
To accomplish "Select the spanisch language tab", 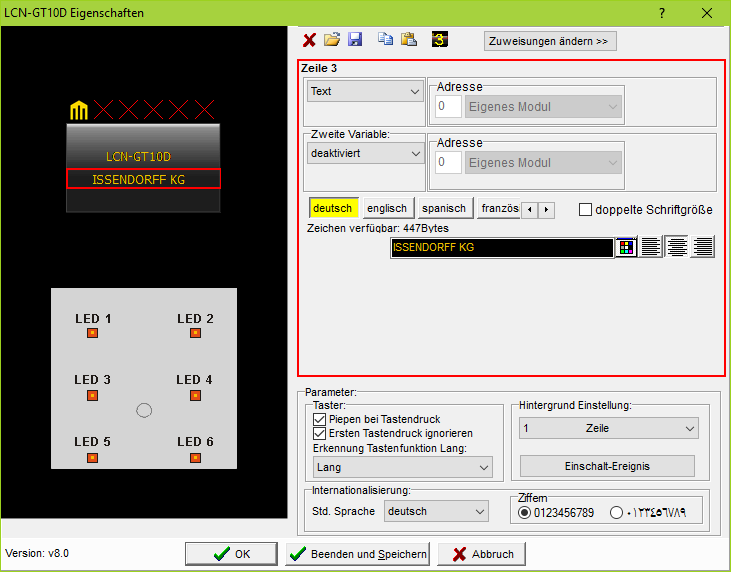I will (444, 208).
